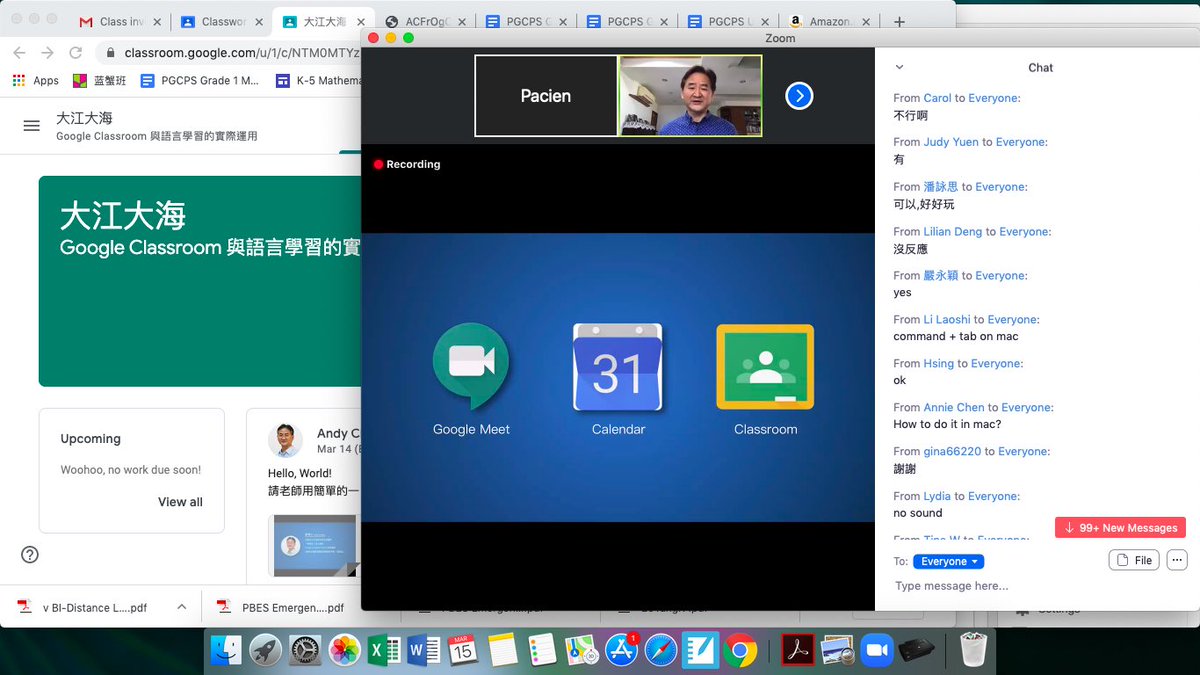Click the red Recording indicator

point(406,164)
